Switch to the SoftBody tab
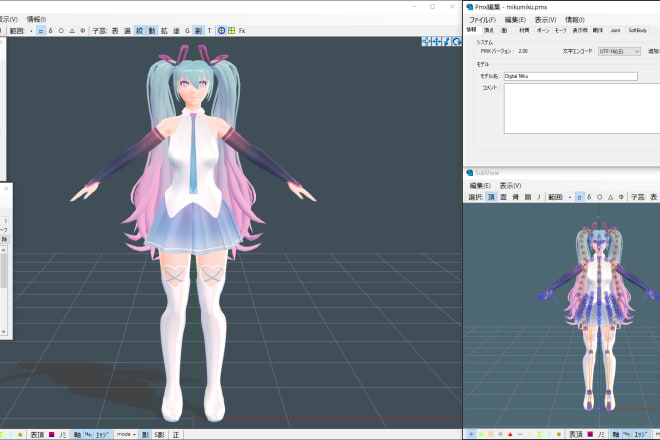Viewport: 660px width, 440px height. coord(637,30)
